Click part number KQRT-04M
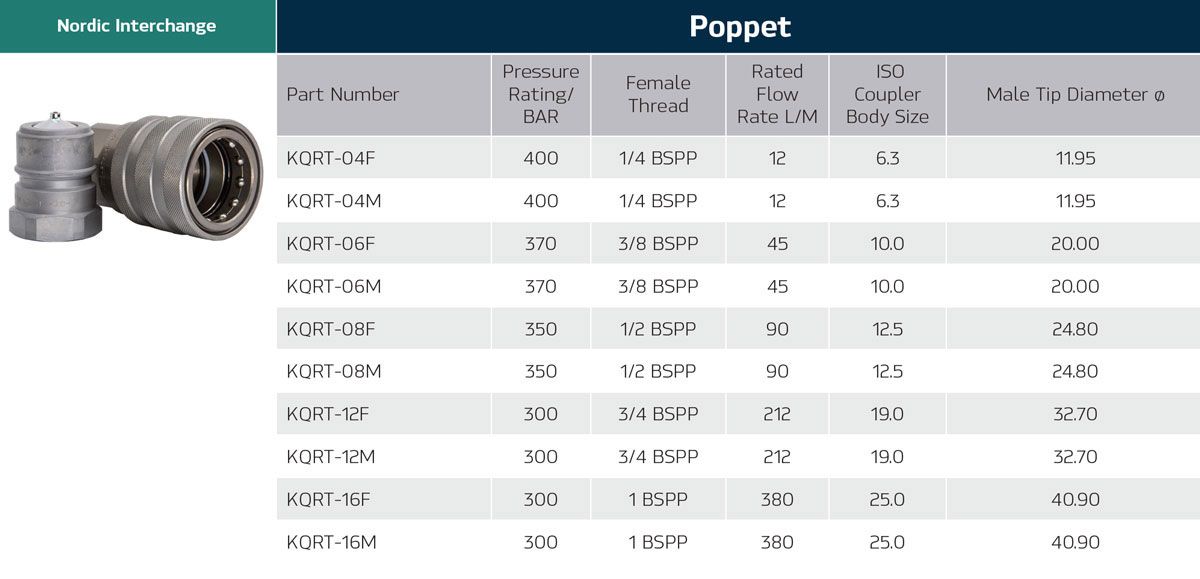This screenshot has width=1200, height=579. [x=331, y=201]
